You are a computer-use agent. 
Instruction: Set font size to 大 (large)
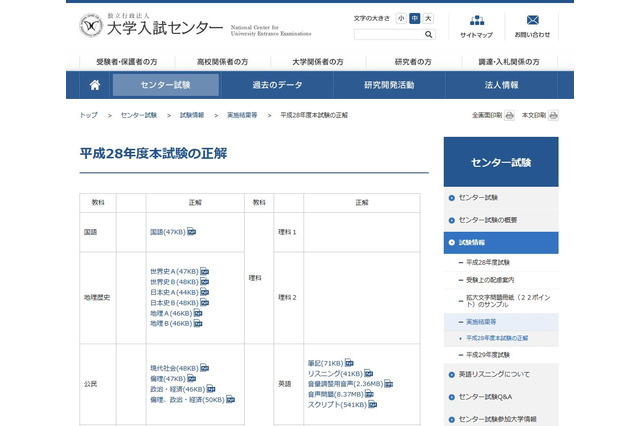coord(428,18)
